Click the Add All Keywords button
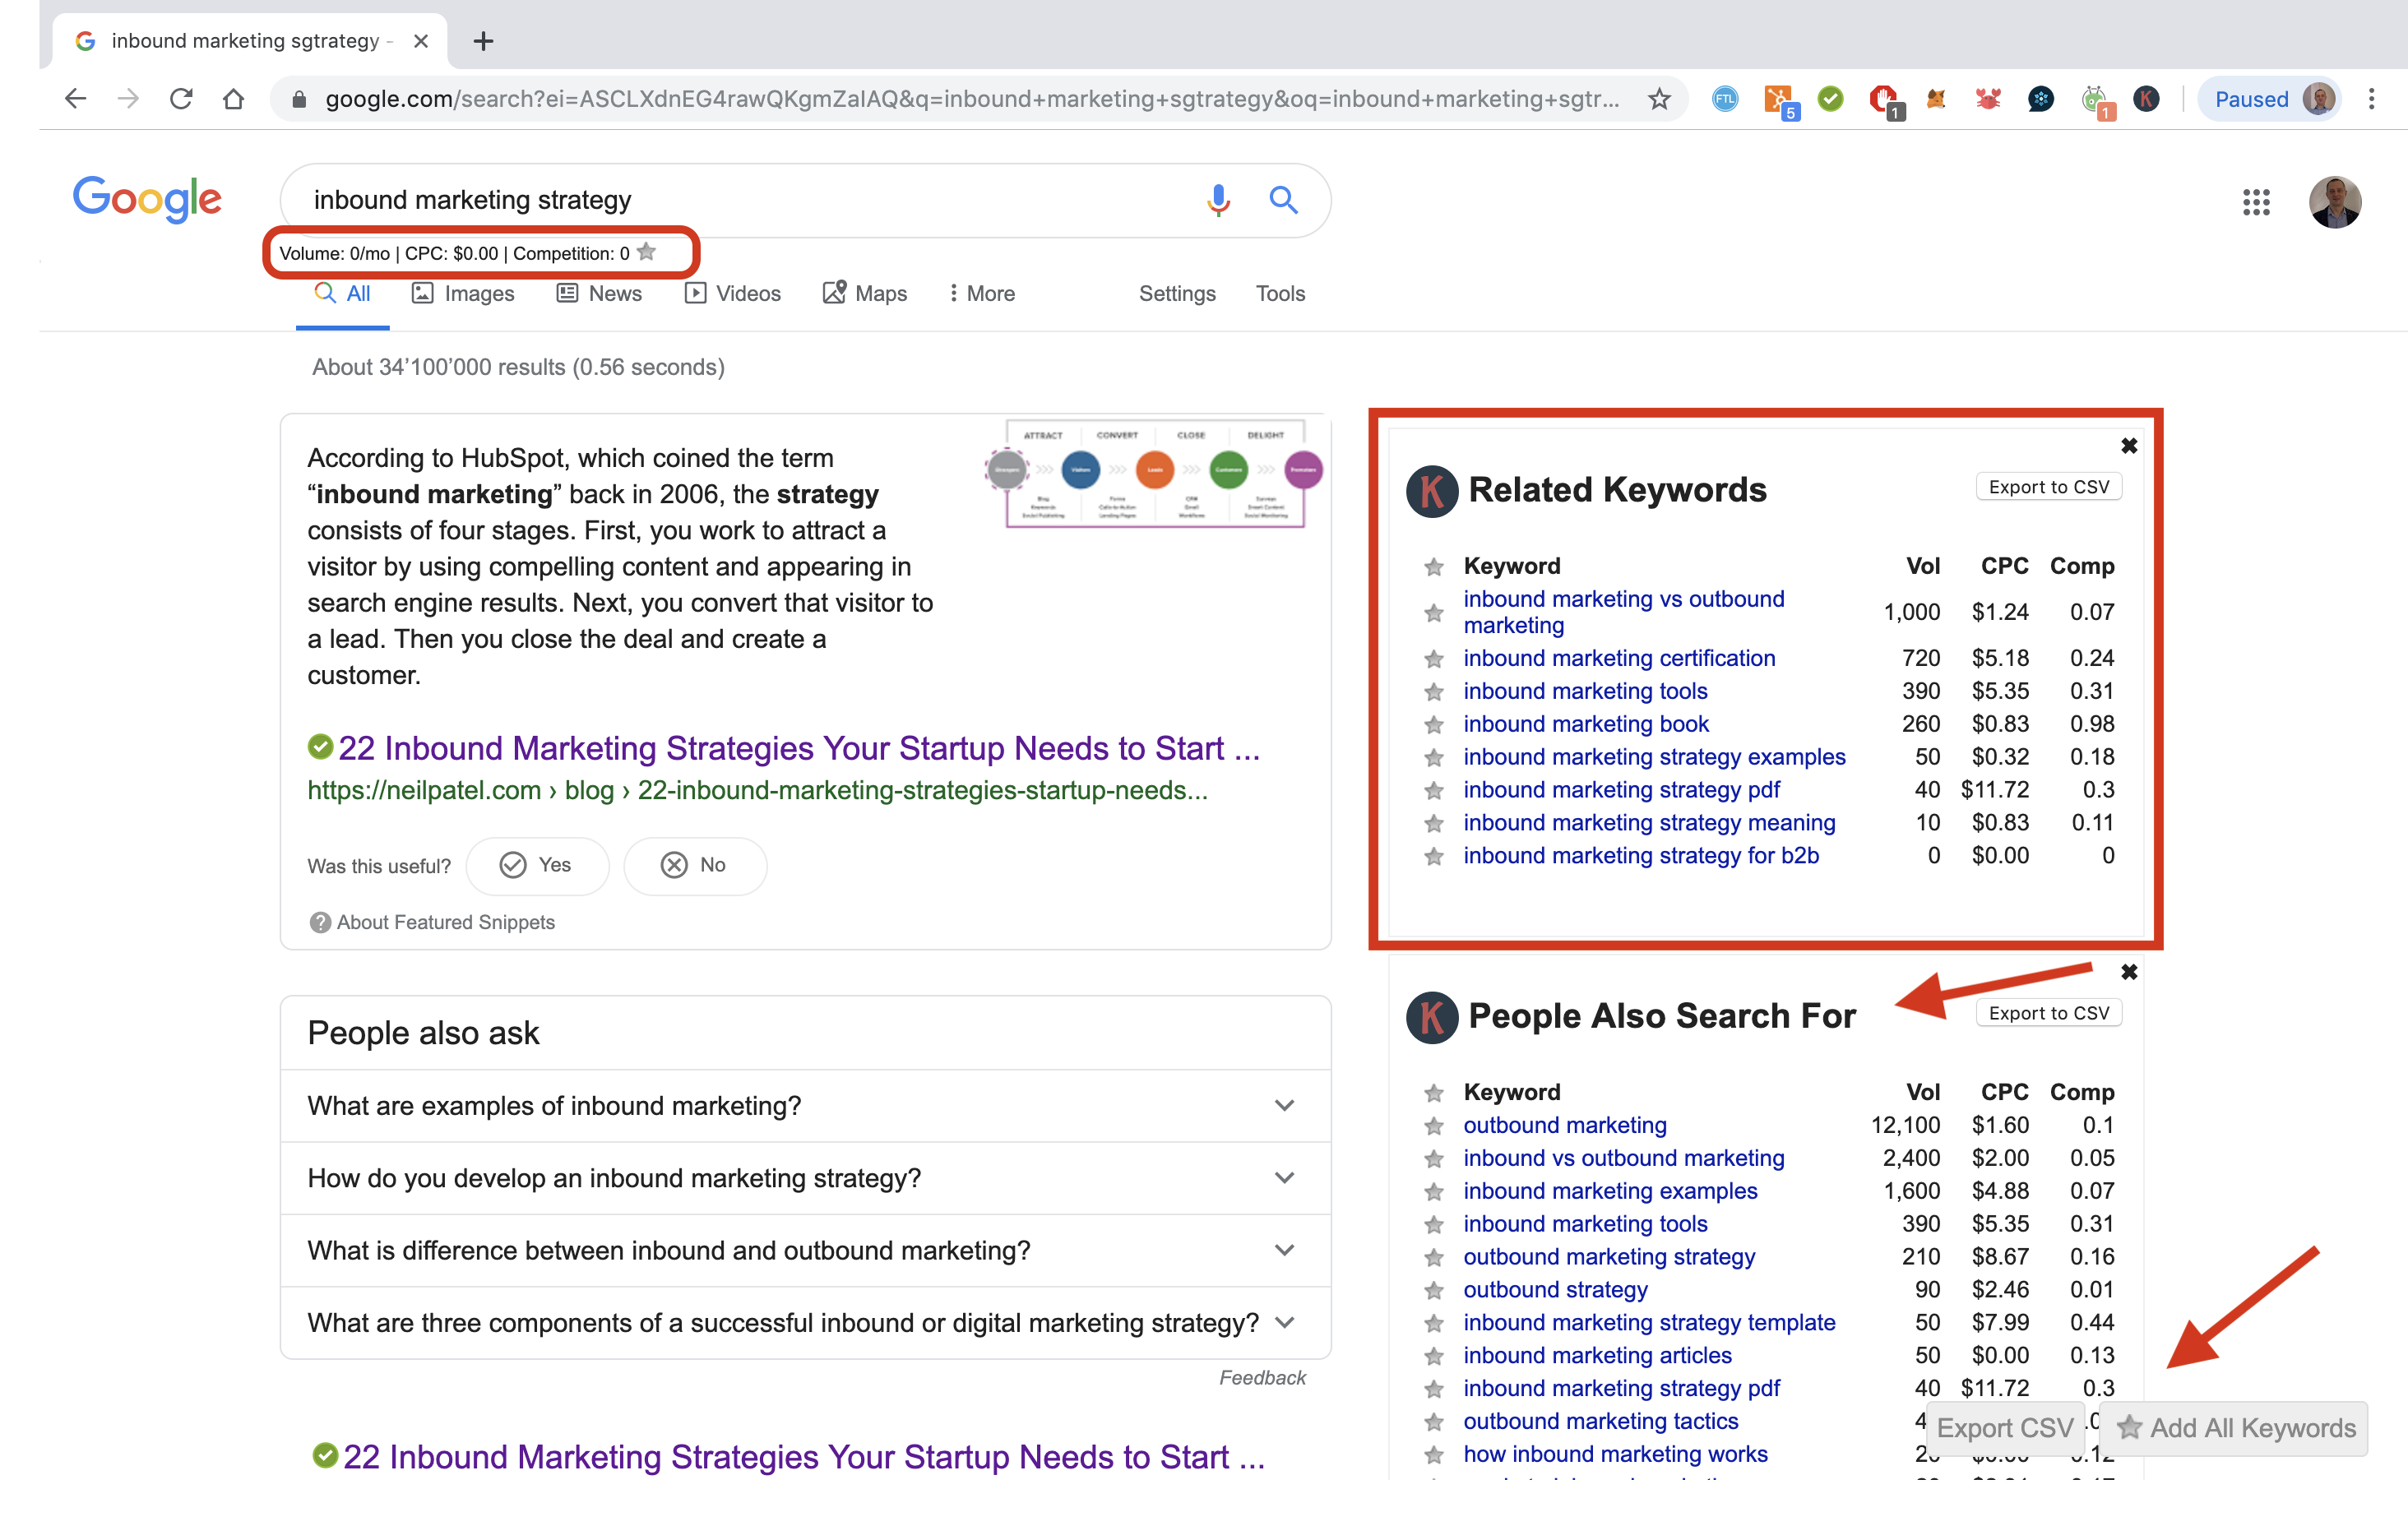This screenshot has width=2408, height=1526. (2235, 1428)
